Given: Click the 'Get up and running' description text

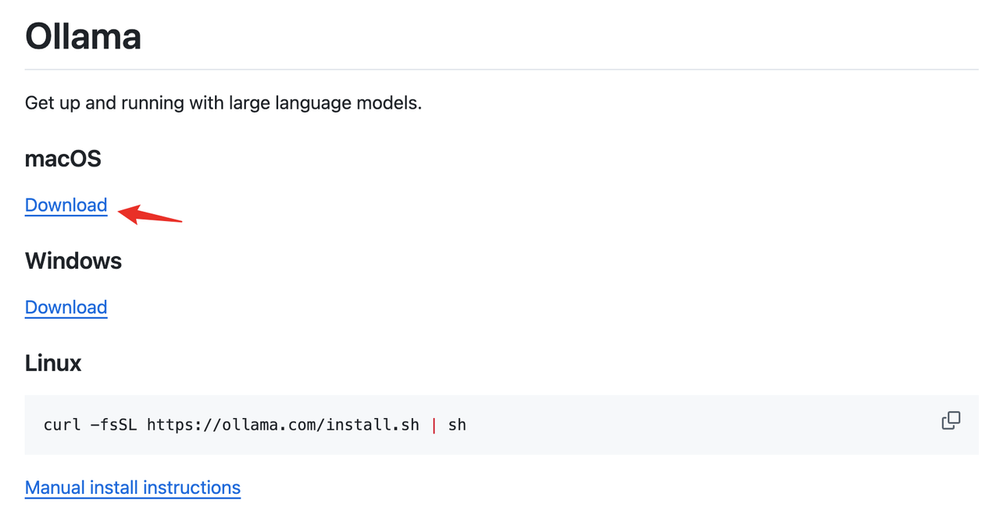Looking at the screenshot, I should (223, 104).
